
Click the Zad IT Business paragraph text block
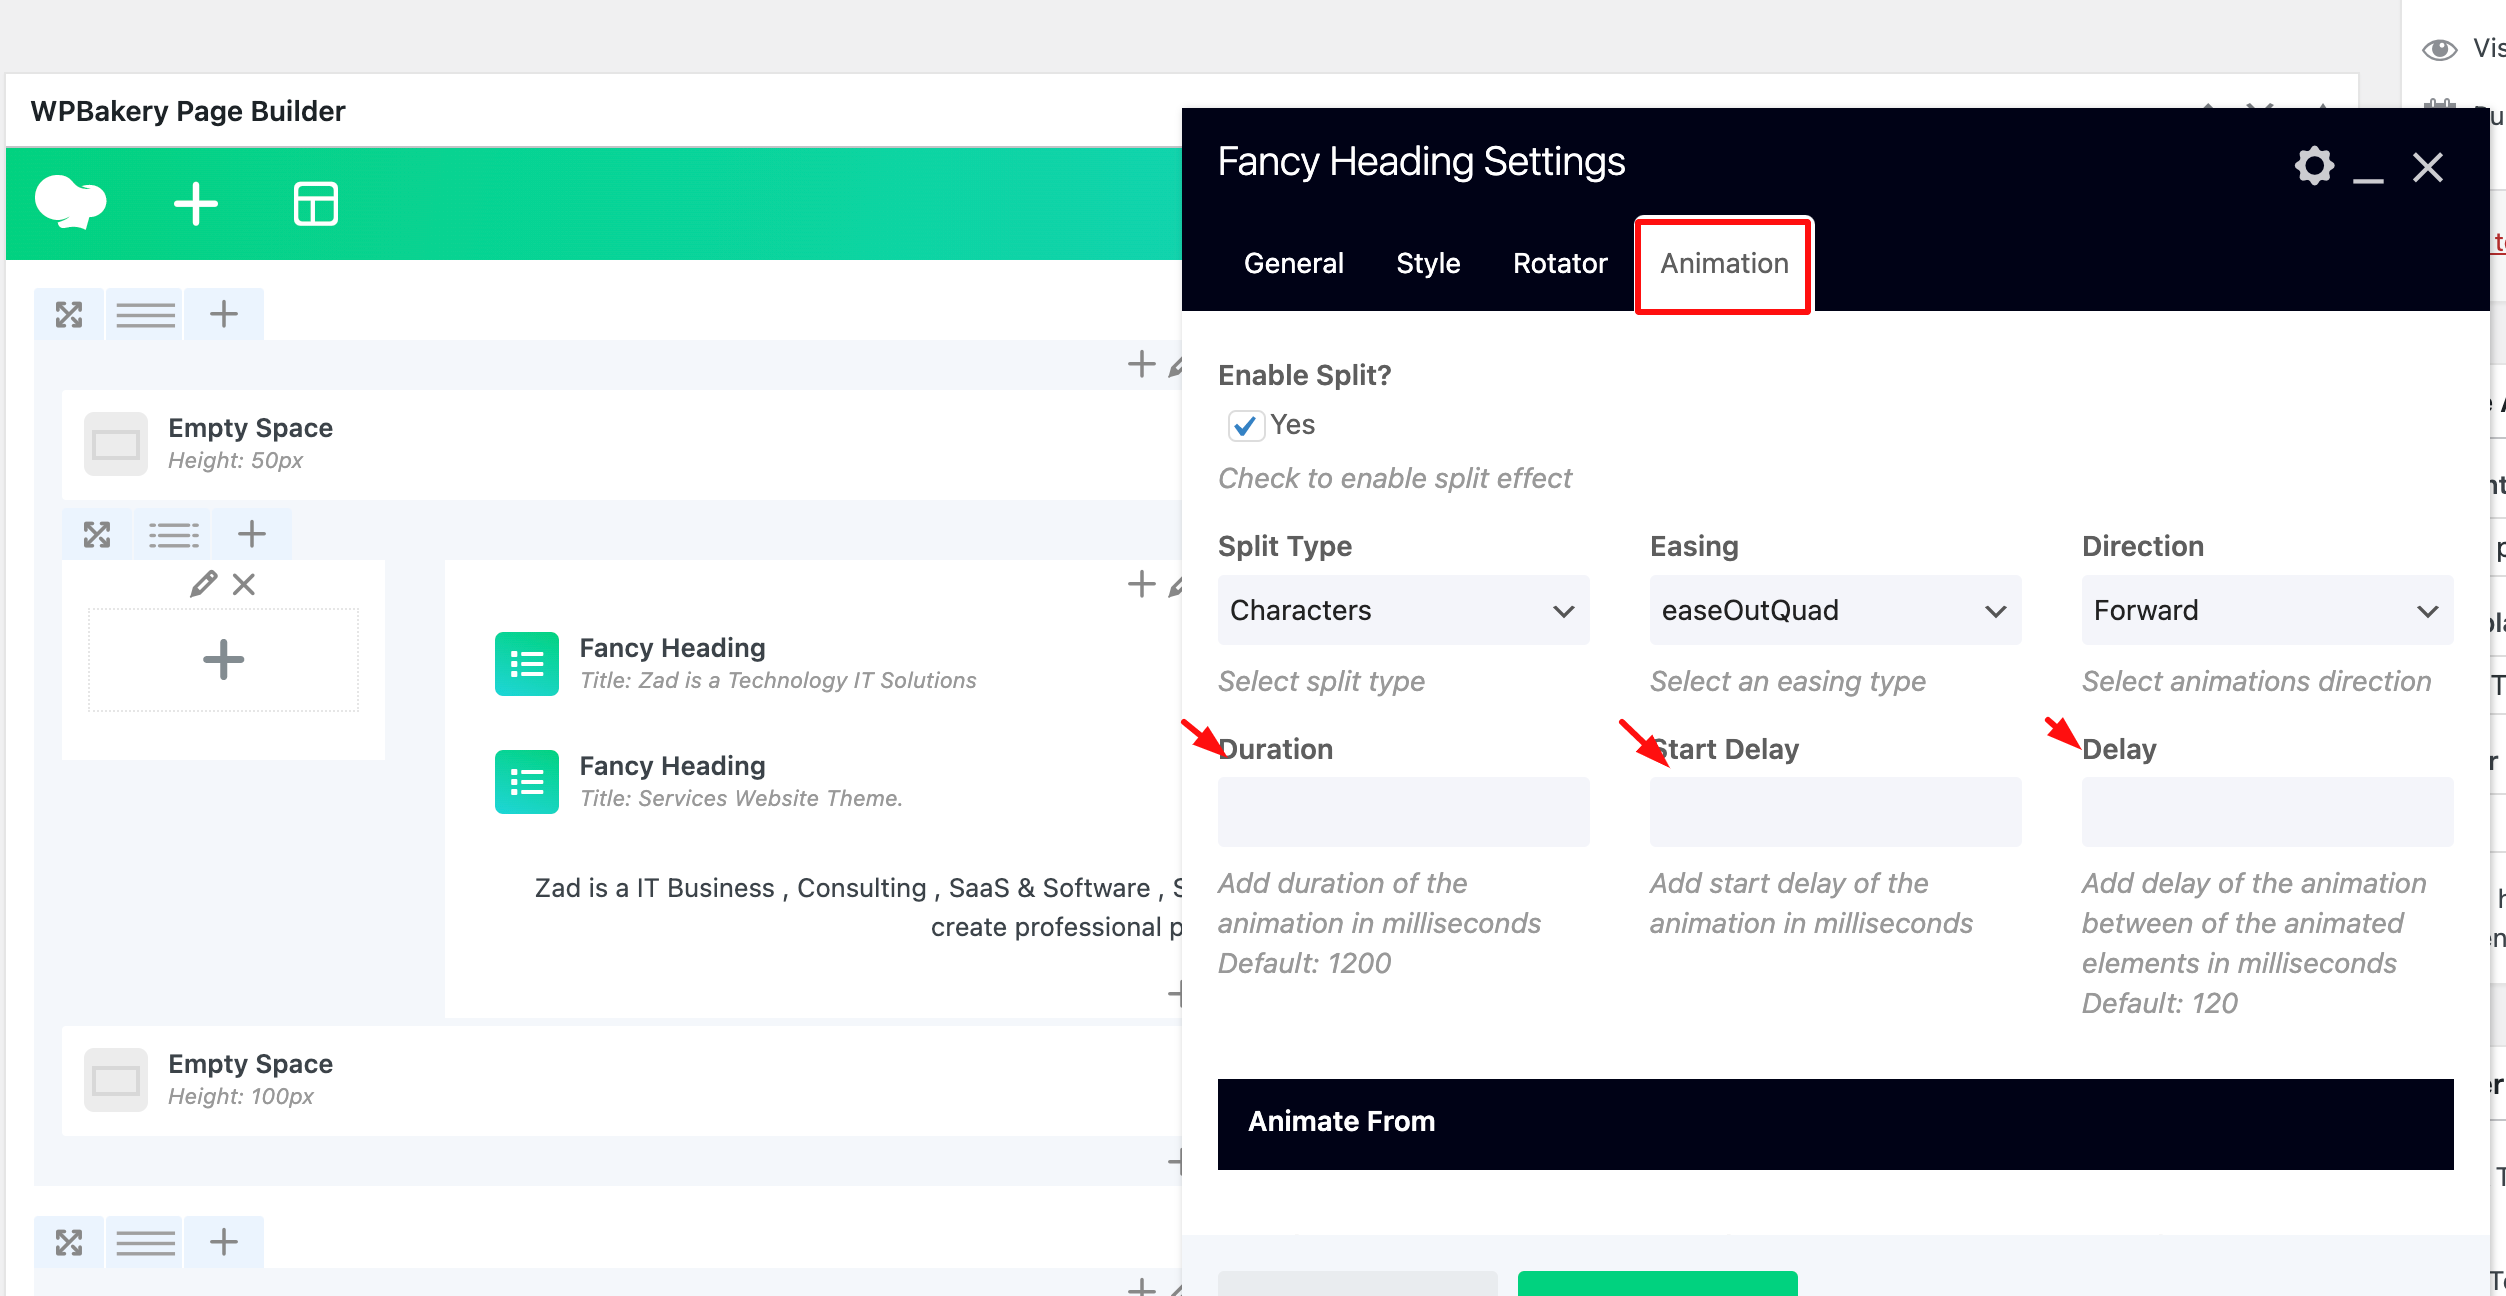click(858, 907)
